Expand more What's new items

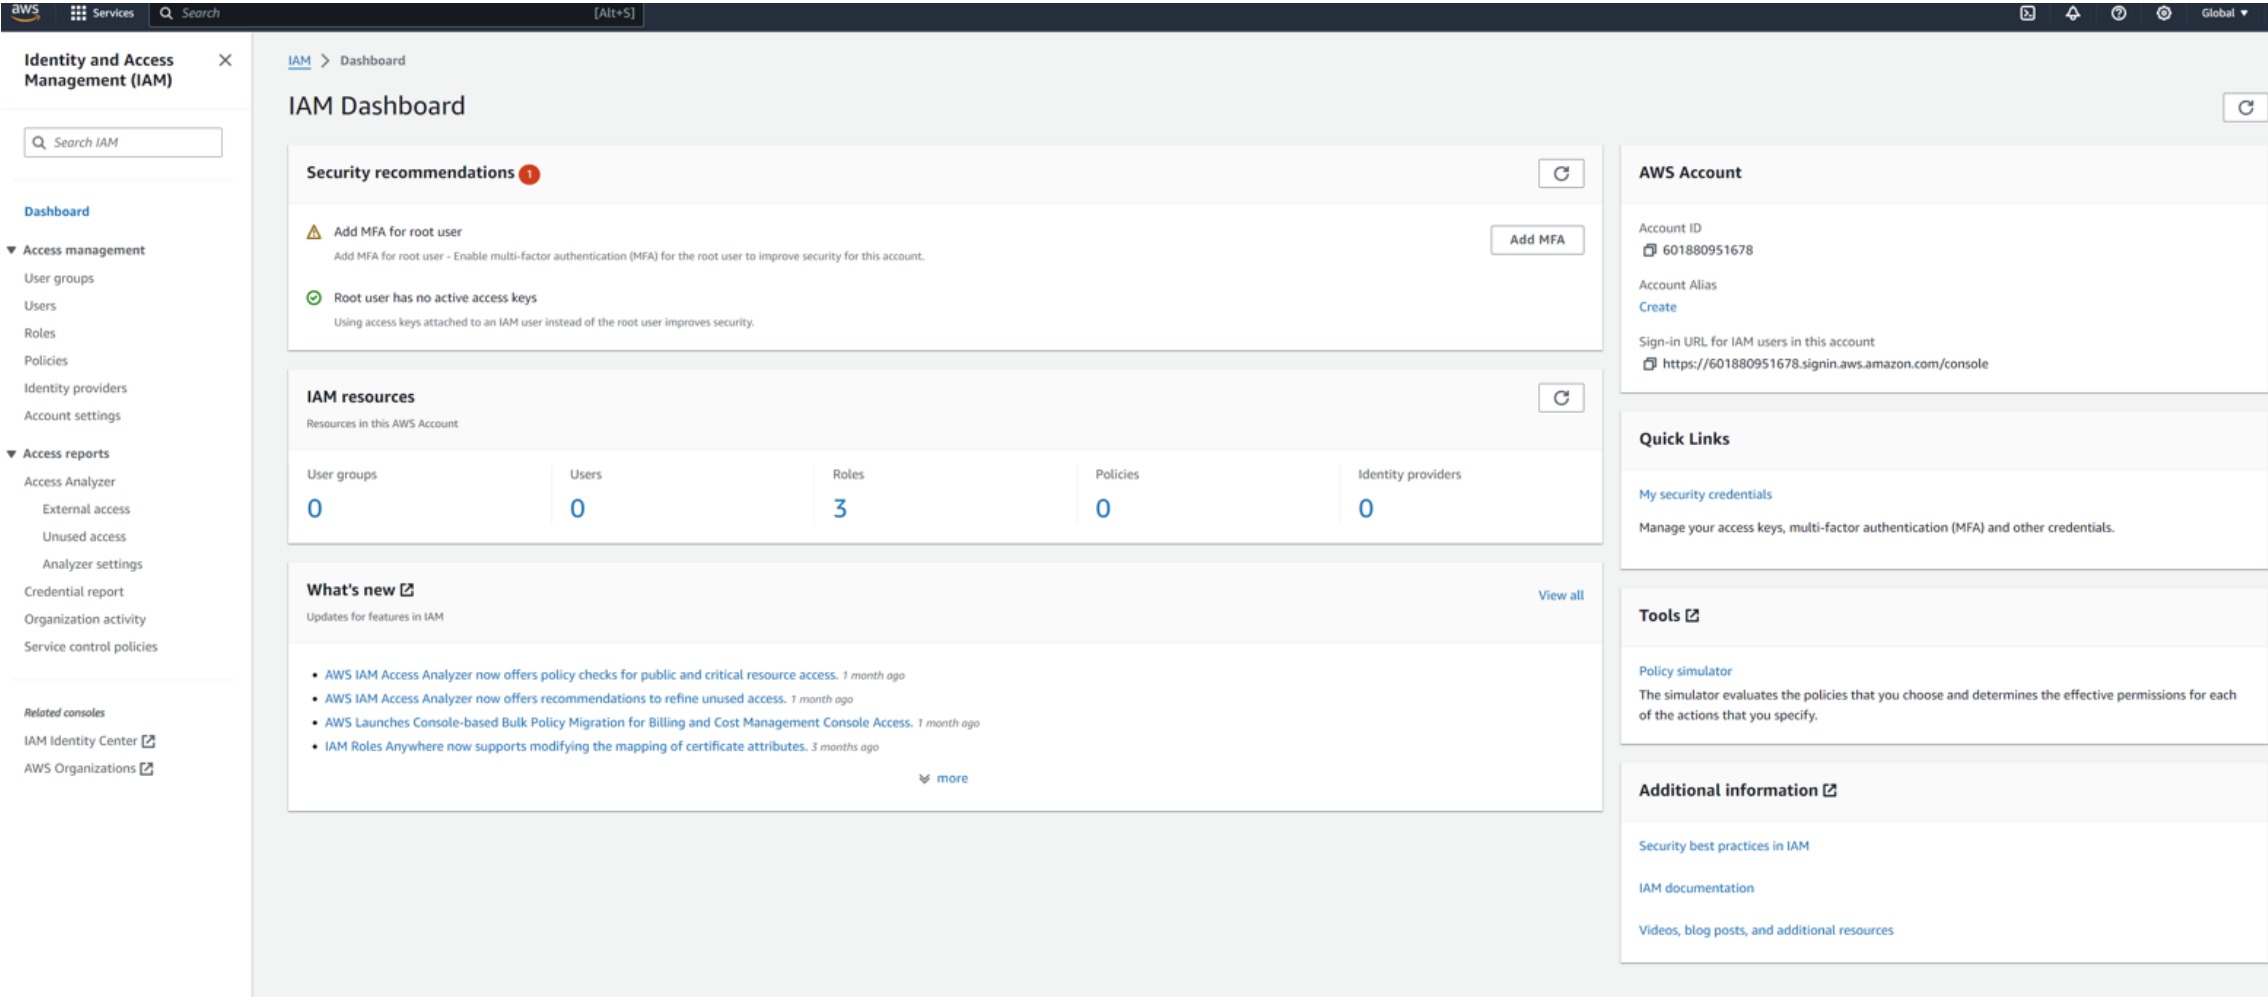(x=943, y=778)
